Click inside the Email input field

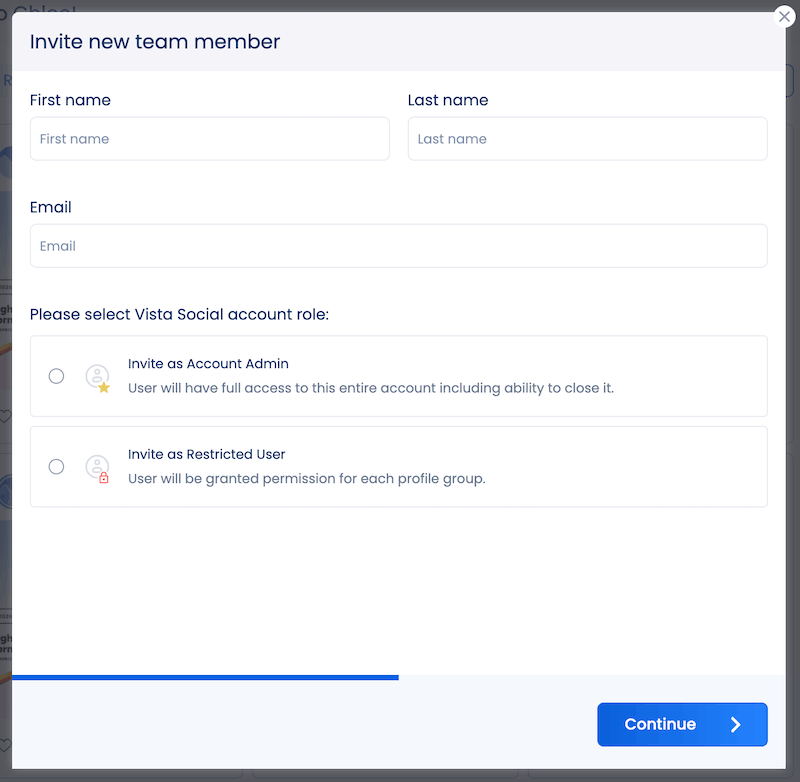(x=400, y=245)
